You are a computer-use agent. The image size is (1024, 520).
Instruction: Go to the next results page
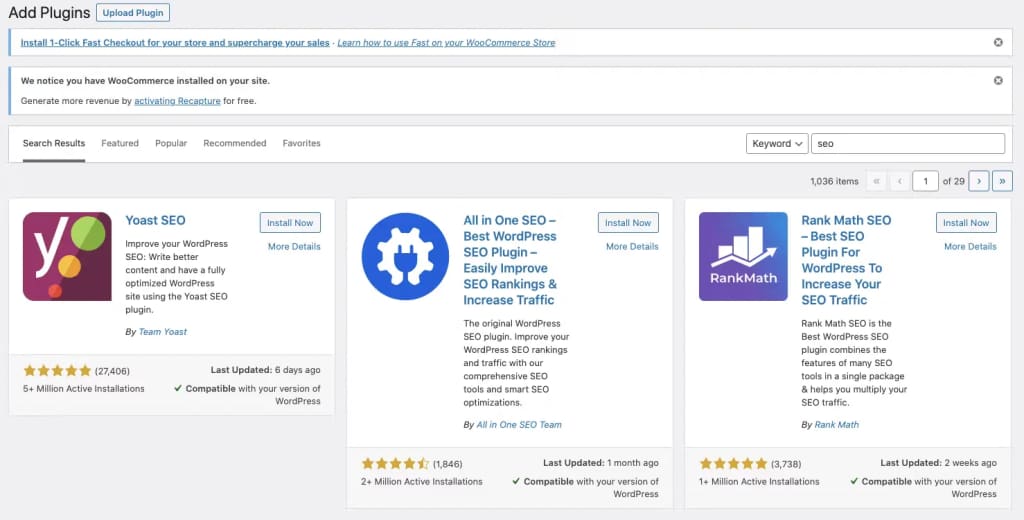pos(978,181)
